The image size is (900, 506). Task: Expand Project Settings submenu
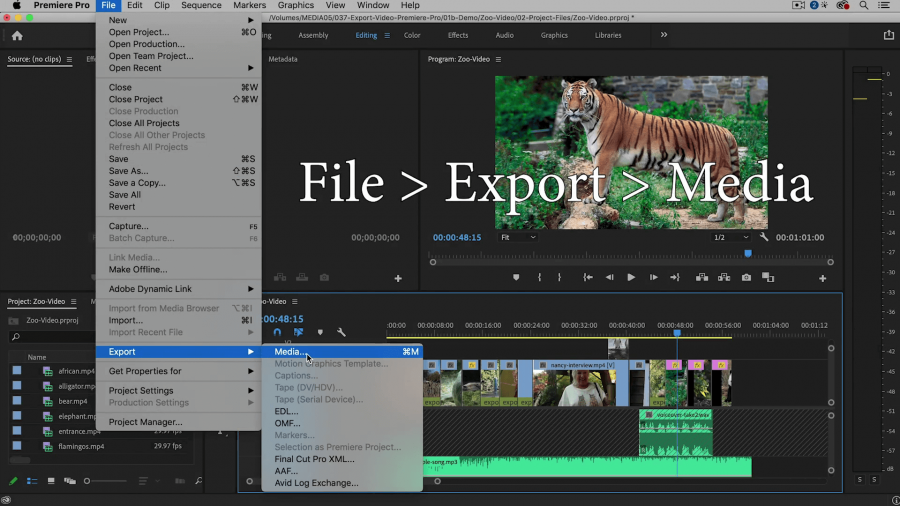pyautogui.click(x=179, y=390)
